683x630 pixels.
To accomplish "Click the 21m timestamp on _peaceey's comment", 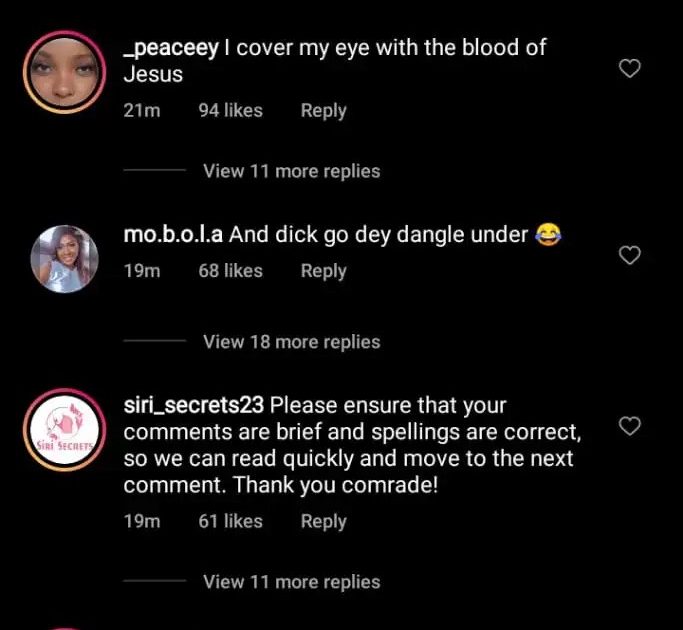I will (141, 111).
